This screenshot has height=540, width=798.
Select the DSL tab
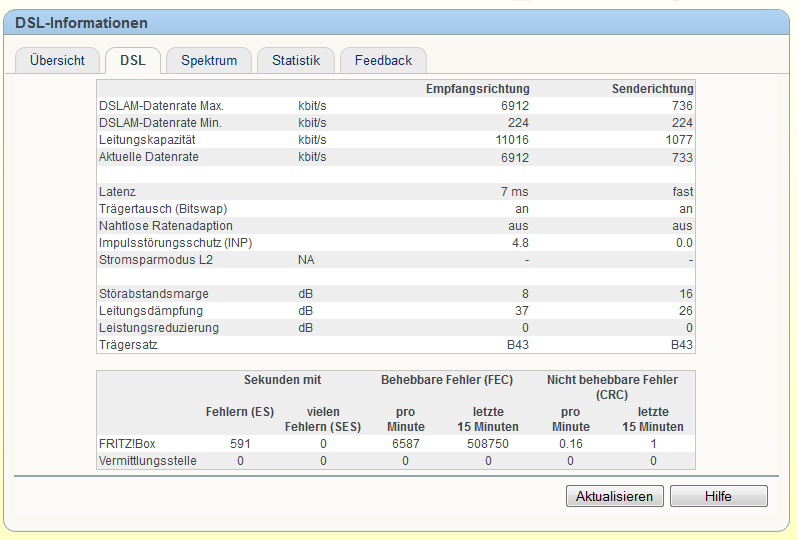point(133,61)
